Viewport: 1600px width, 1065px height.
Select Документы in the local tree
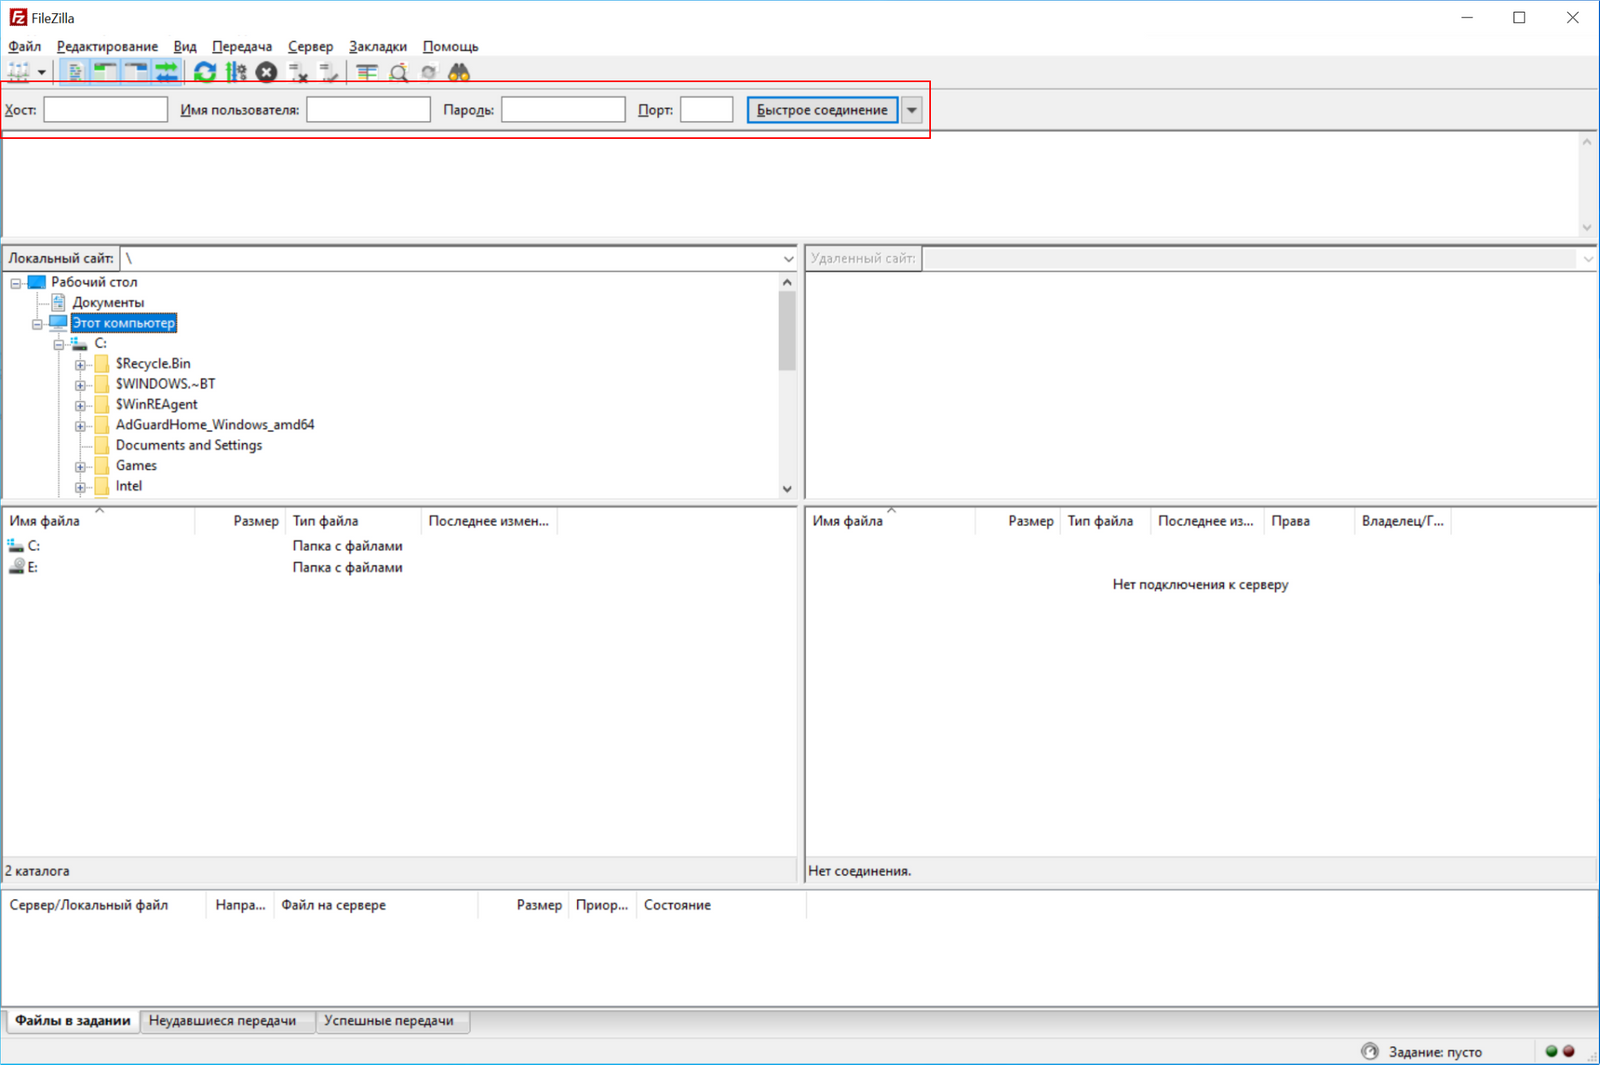point(108,302)
